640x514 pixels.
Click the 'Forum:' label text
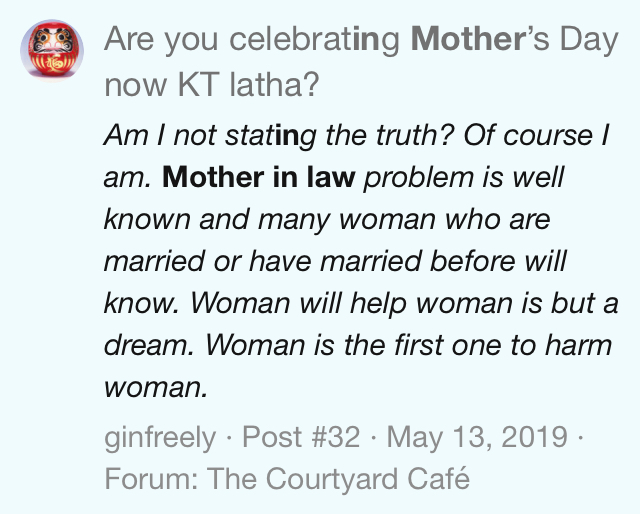pos(151,478)
